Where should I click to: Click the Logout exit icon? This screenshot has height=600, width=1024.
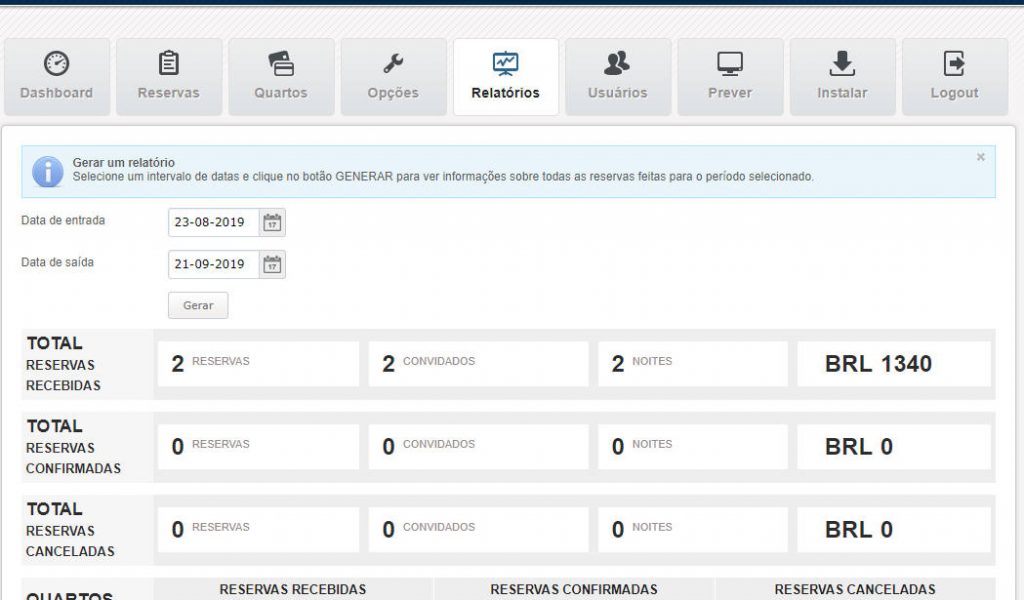pyautogui.click(x=954, y=64)
